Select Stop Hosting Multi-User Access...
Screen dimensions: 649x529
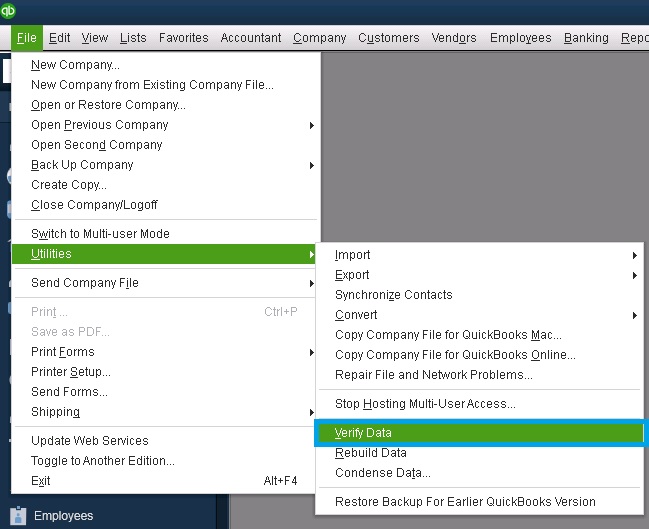[x=479, y=404]
